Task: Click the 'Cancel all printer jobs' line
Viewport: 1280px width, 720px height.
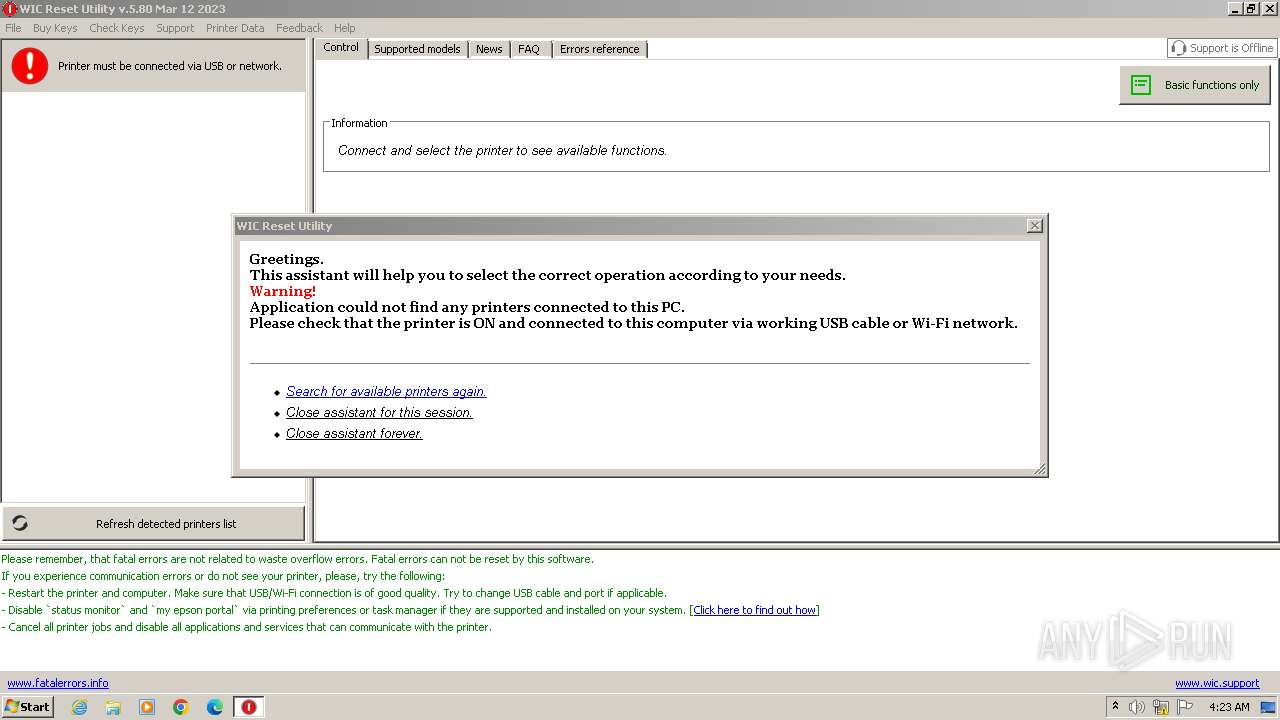Action: point(247,627)
